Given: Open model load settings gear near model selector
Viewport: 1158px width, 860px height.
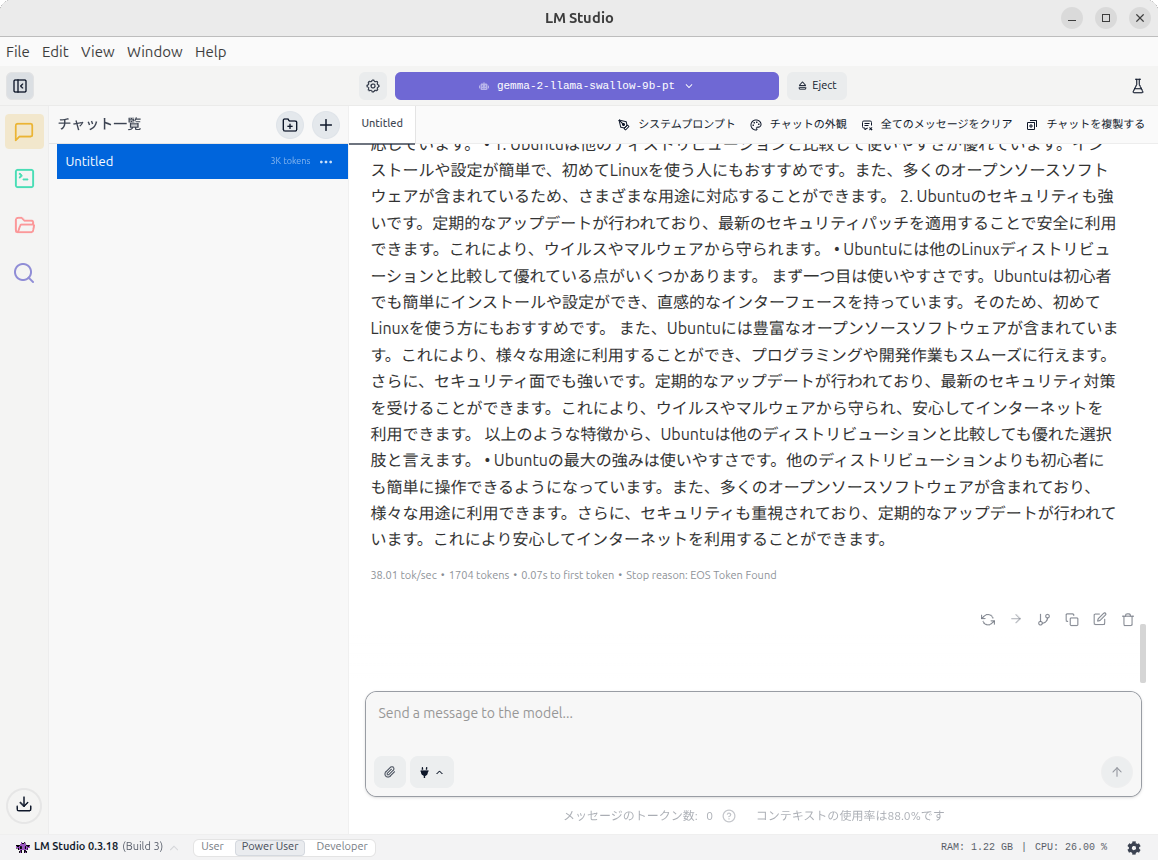Looking at the screenshot, I should (x=373, y=86).
